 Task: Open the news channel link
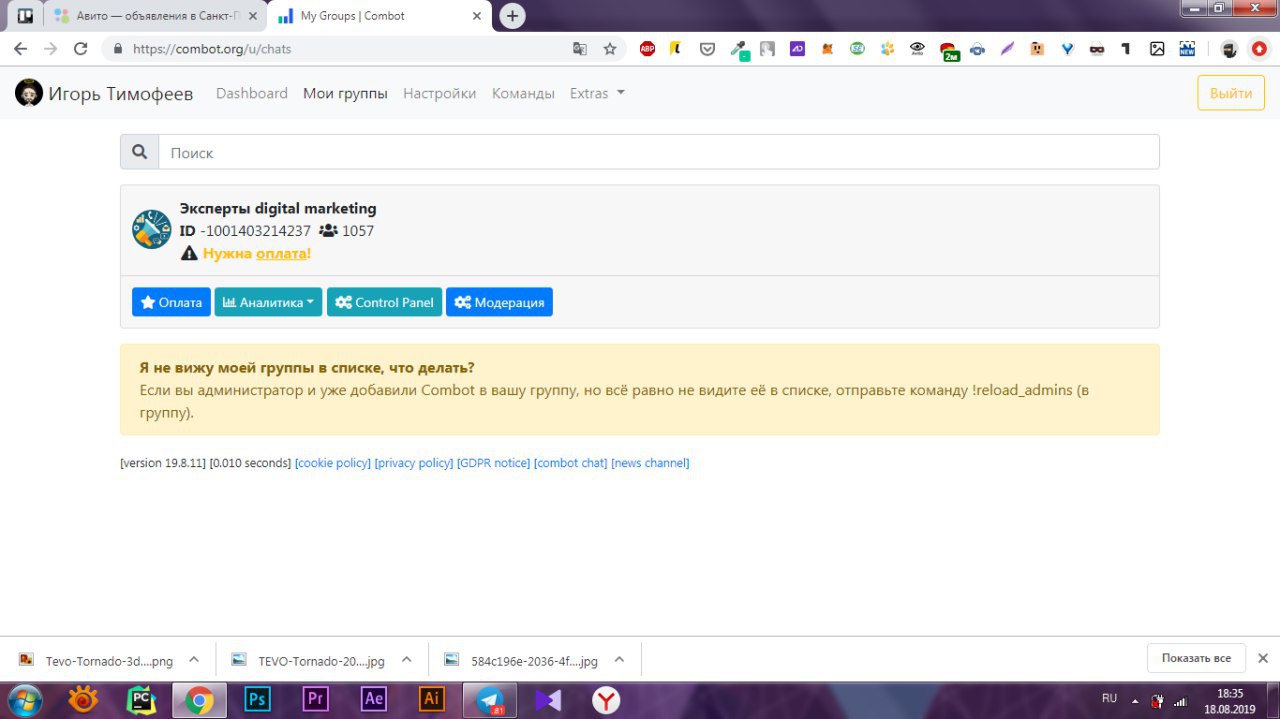tap(650, 463)
